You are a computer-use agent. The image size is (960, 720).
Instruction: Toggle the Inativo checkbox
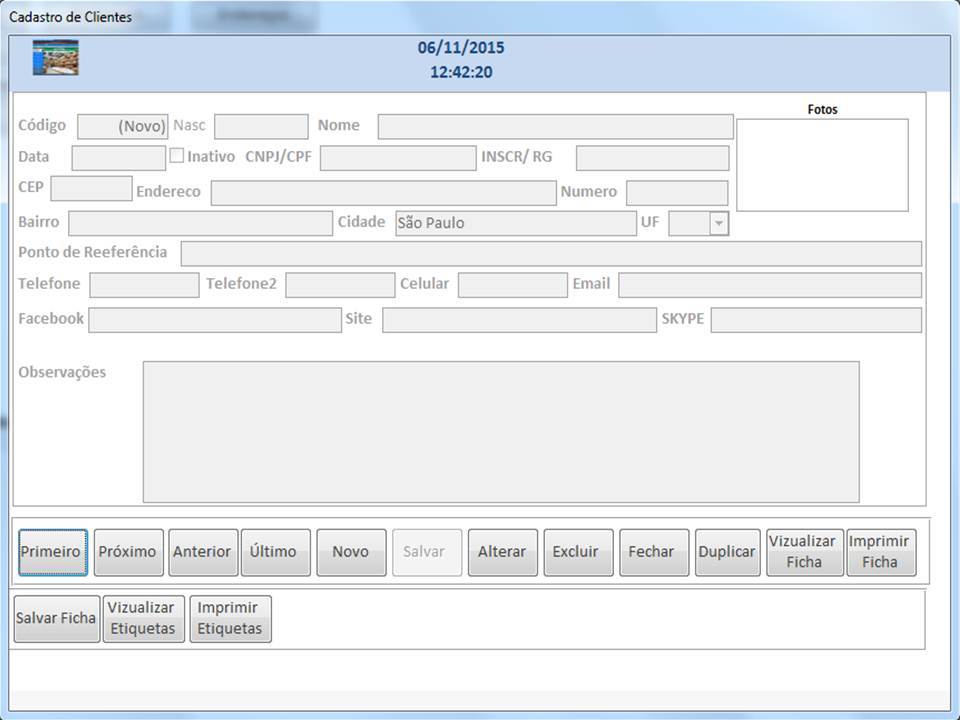click(x=177, y=156)
